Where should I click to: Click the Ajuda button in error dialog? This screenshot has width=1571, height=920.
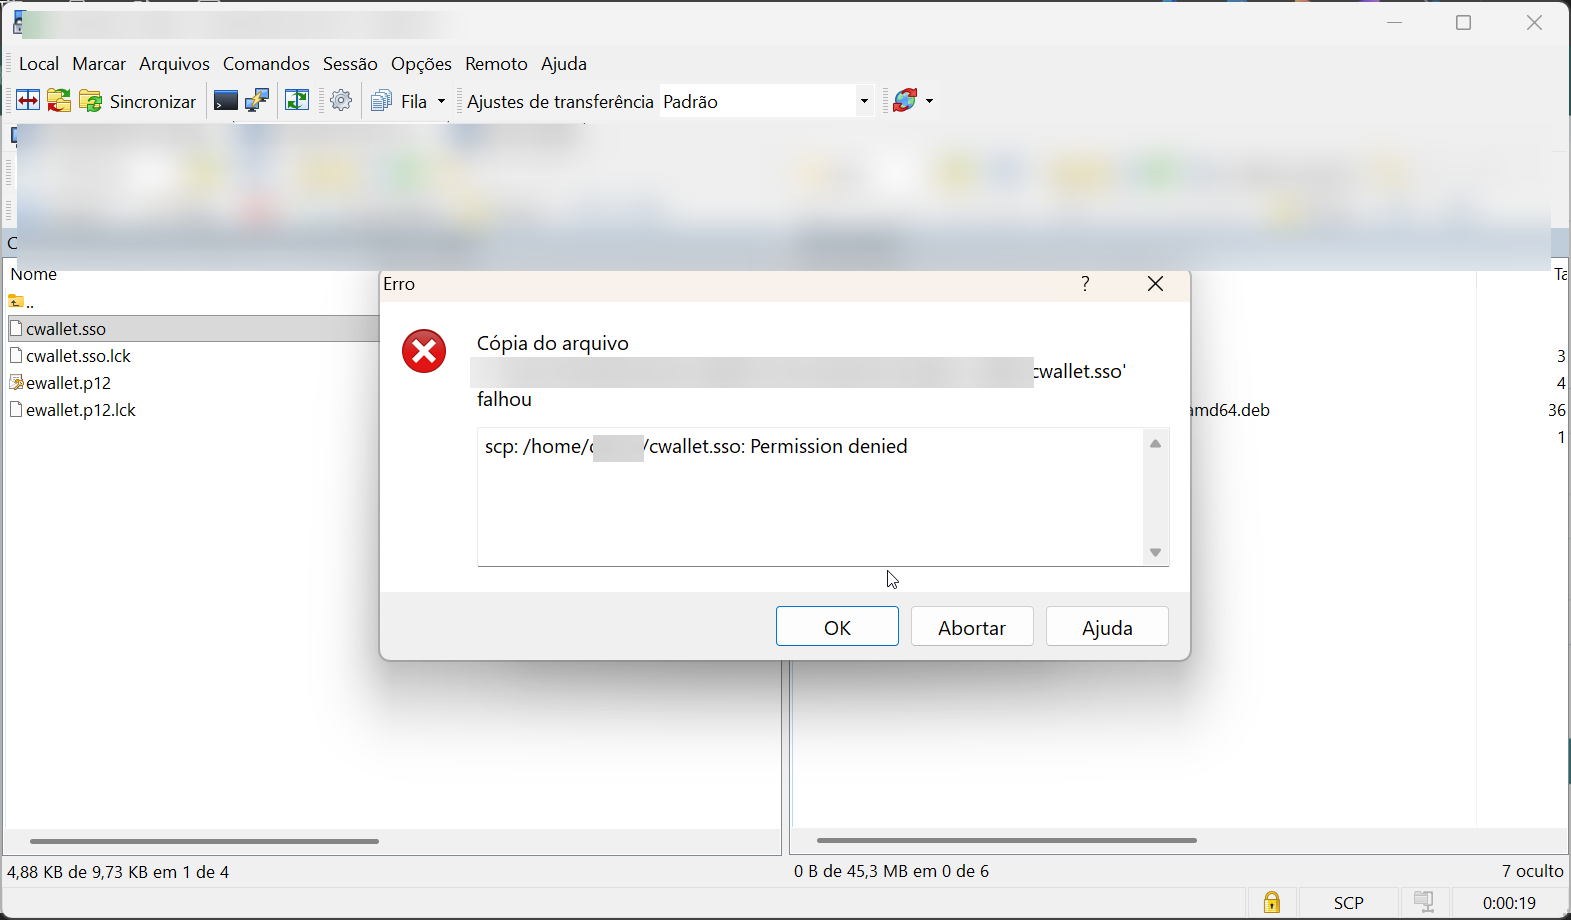tap(1107, 627)
